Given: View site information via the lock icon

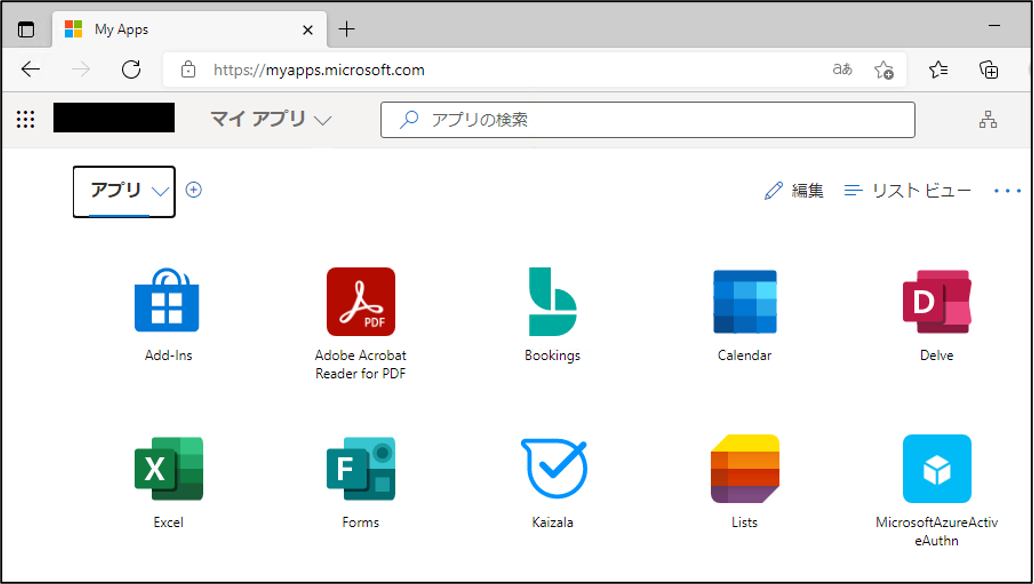Looking at the screenshot, I should (188, 69).
